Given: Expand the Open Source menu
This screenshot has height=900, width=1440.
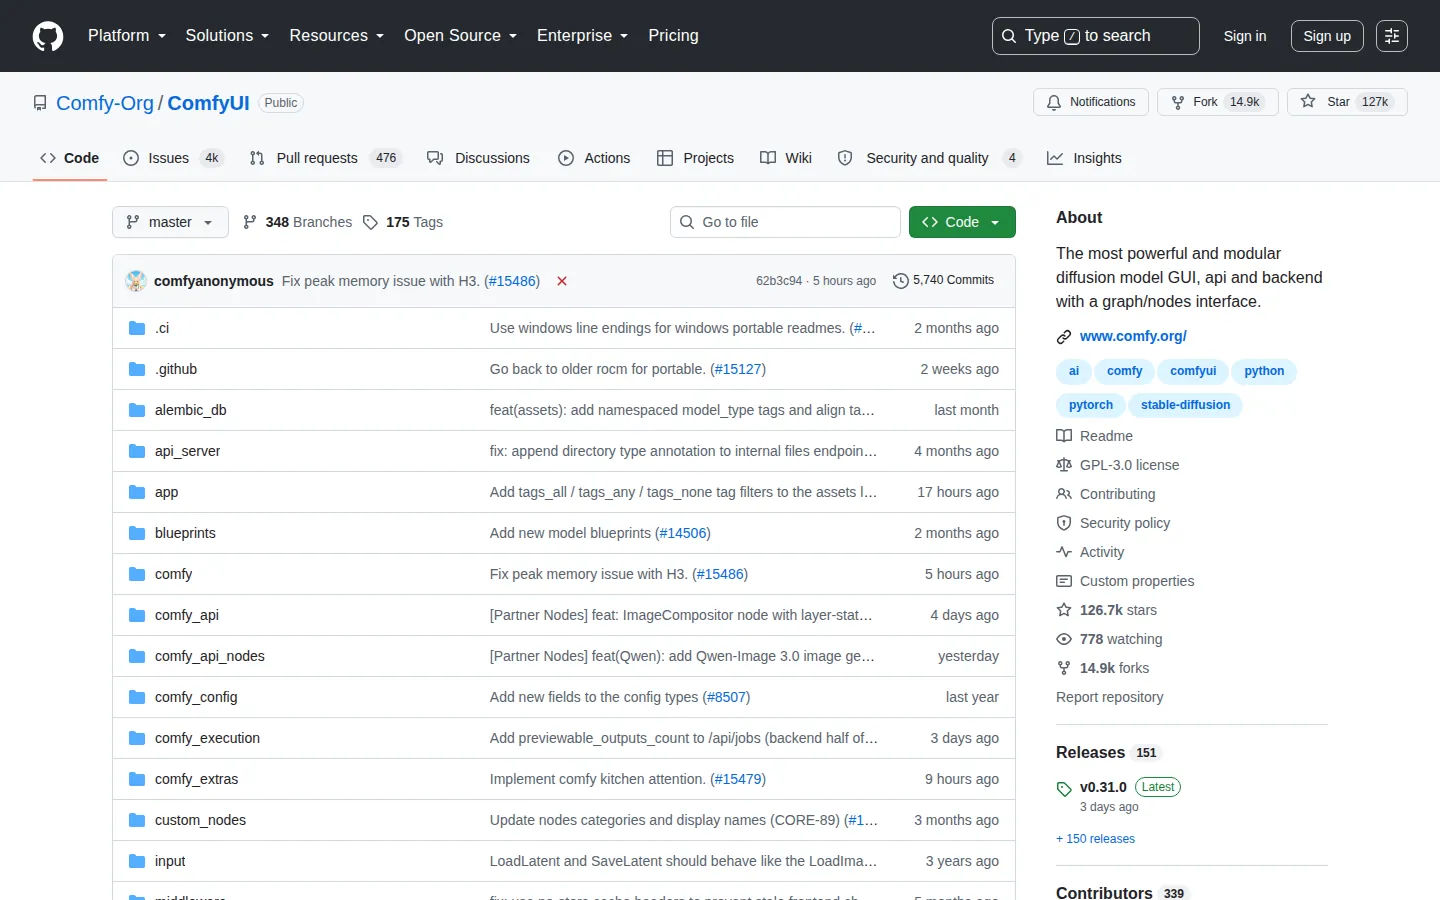Looking at the screenshot, I should tap(460, 36).
